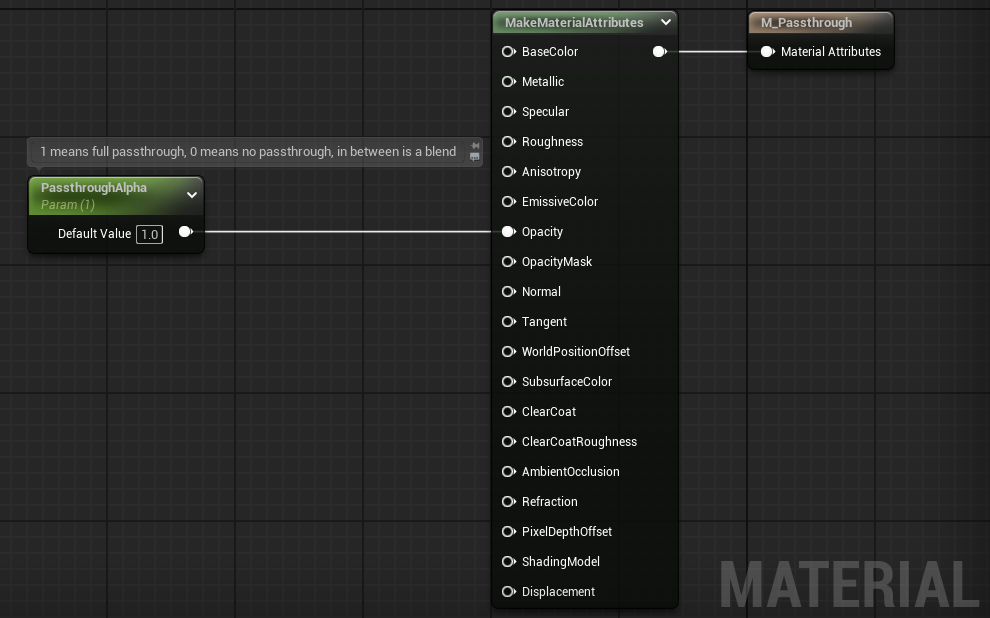Click the Metallic input pin

509,81
